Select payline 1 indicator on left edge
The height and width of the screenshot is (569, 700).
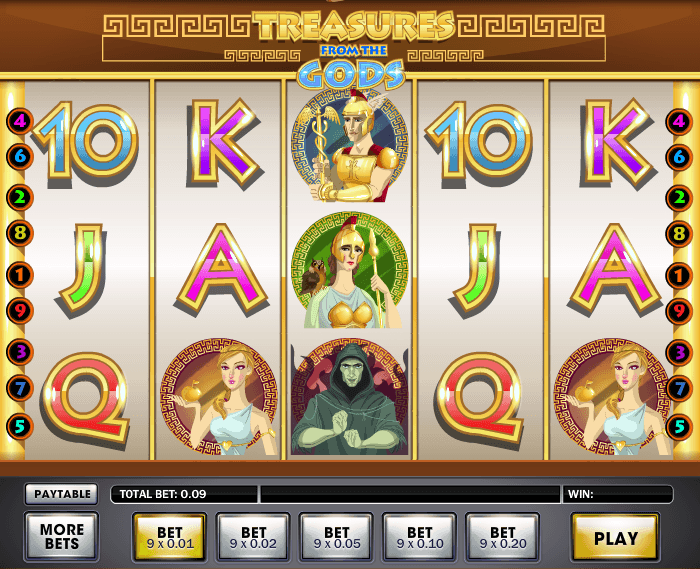click(20, 275)
